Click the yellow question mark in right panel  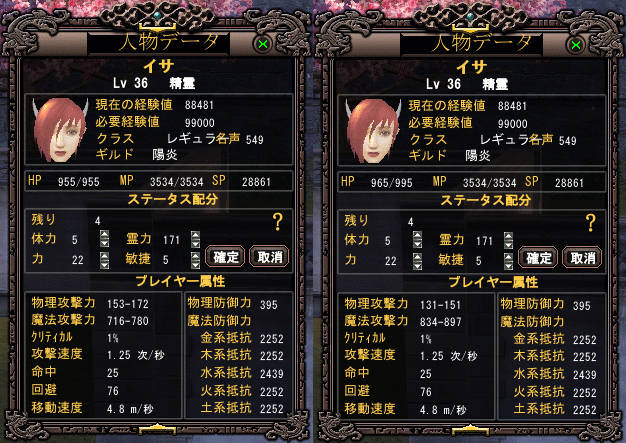[591, 223]
